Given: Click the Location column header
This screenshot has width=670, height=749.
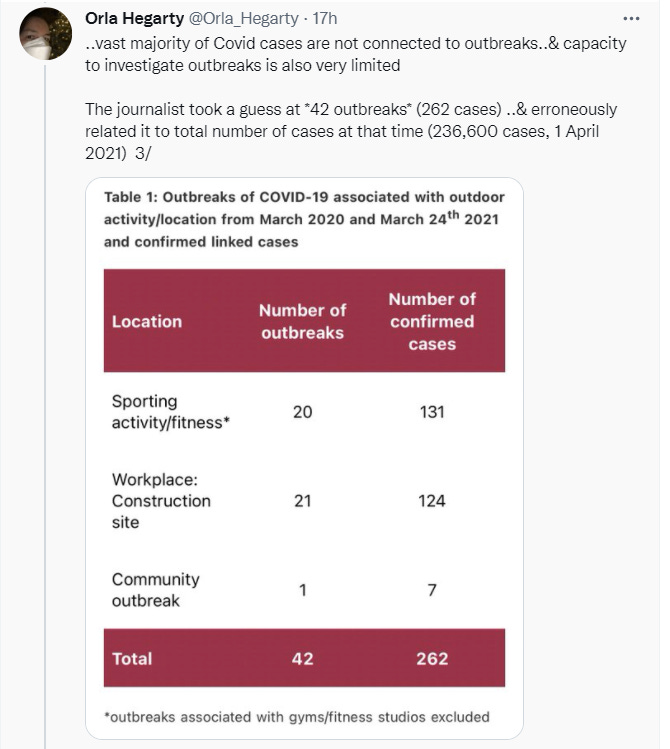Looking at the screenshot, I should point(147,321).
